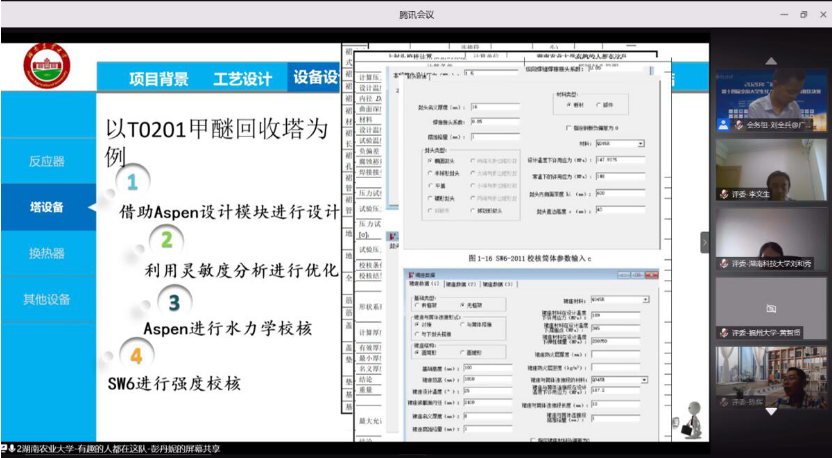Open the 项目背景 tab
Viewport: 833px width, 458px height.
coord(158,78)
